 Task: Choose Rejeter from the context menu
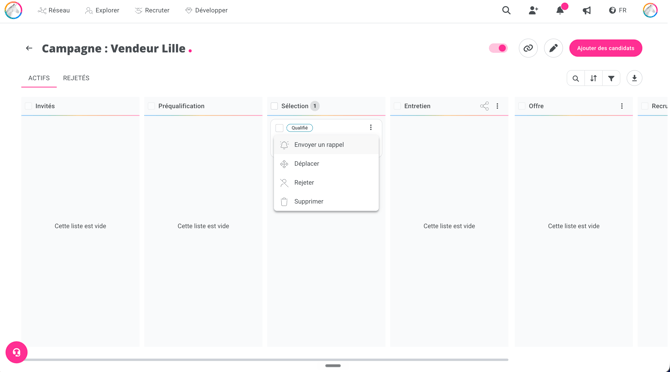point(326,182)
